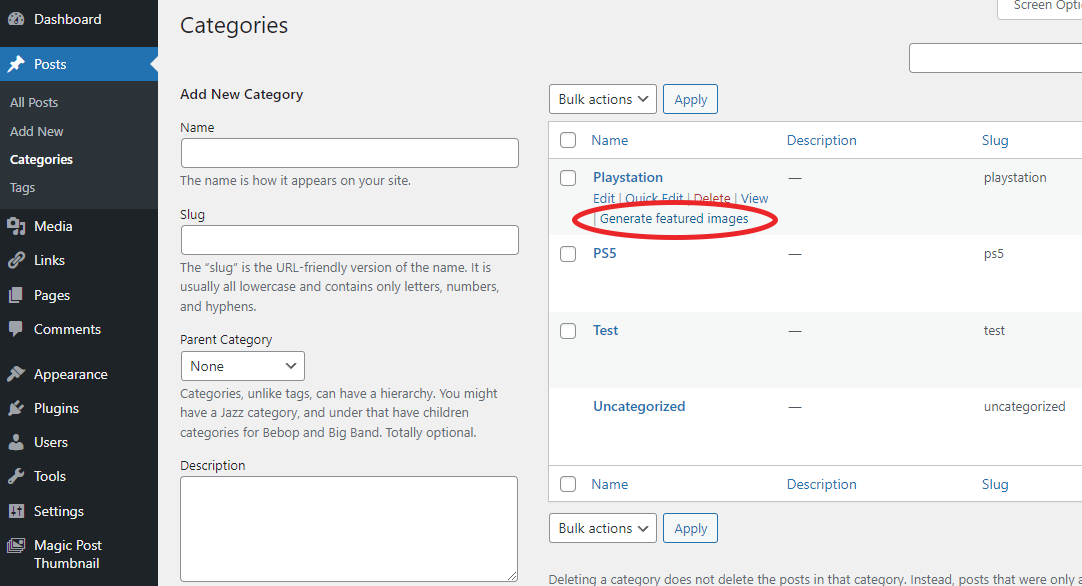Click the Tools wrench icon
Viewport: 1082px width, 586px height.
click(16, 476)
